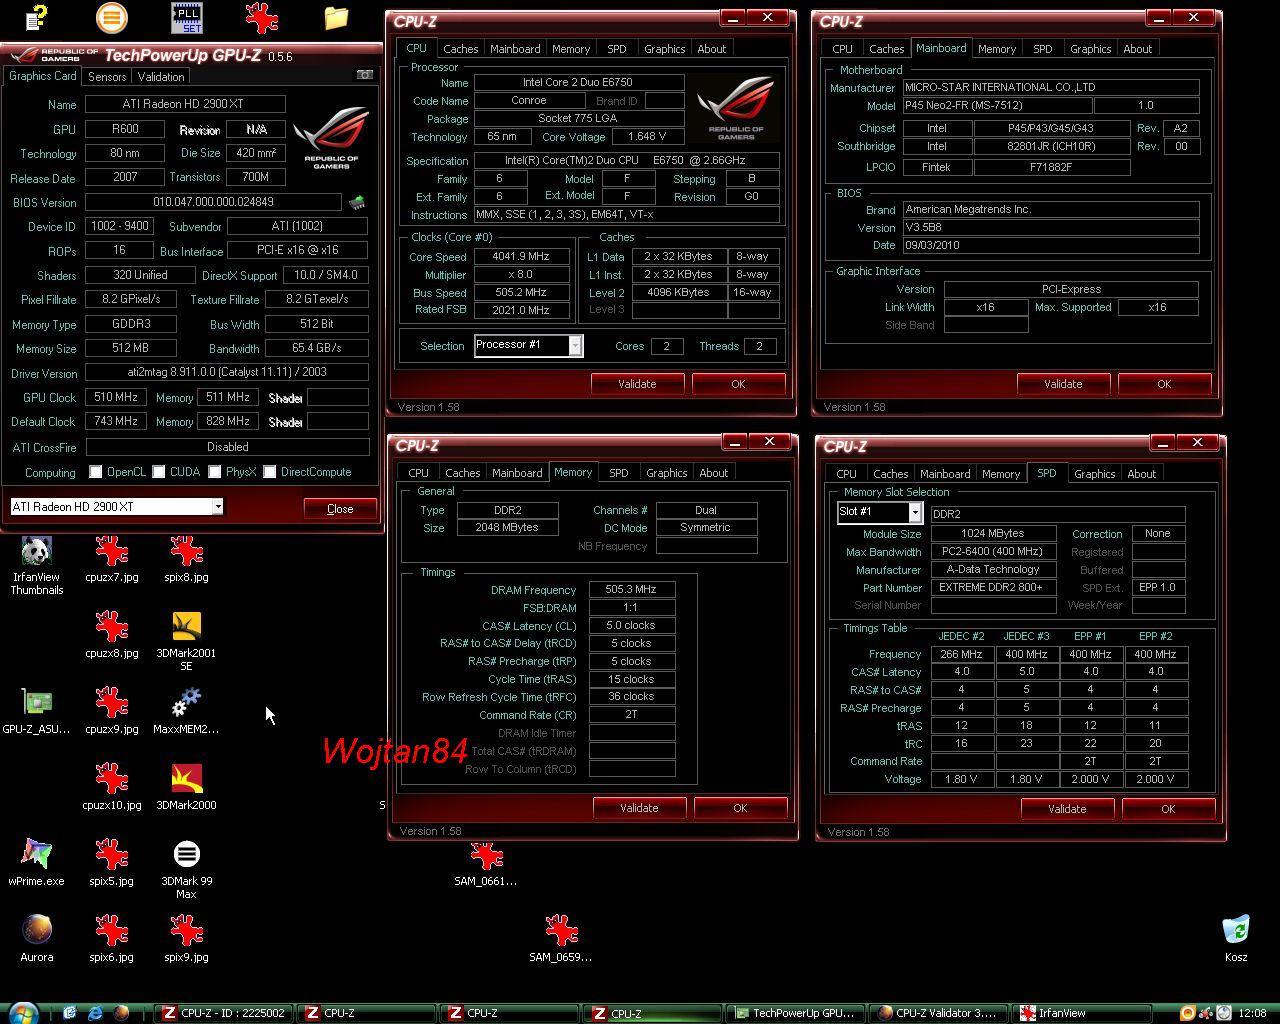Click Close button in GPU-Z
The height and width of the screenshot is (1024, 1280).
pyautogui.click(x=340, y=508)
